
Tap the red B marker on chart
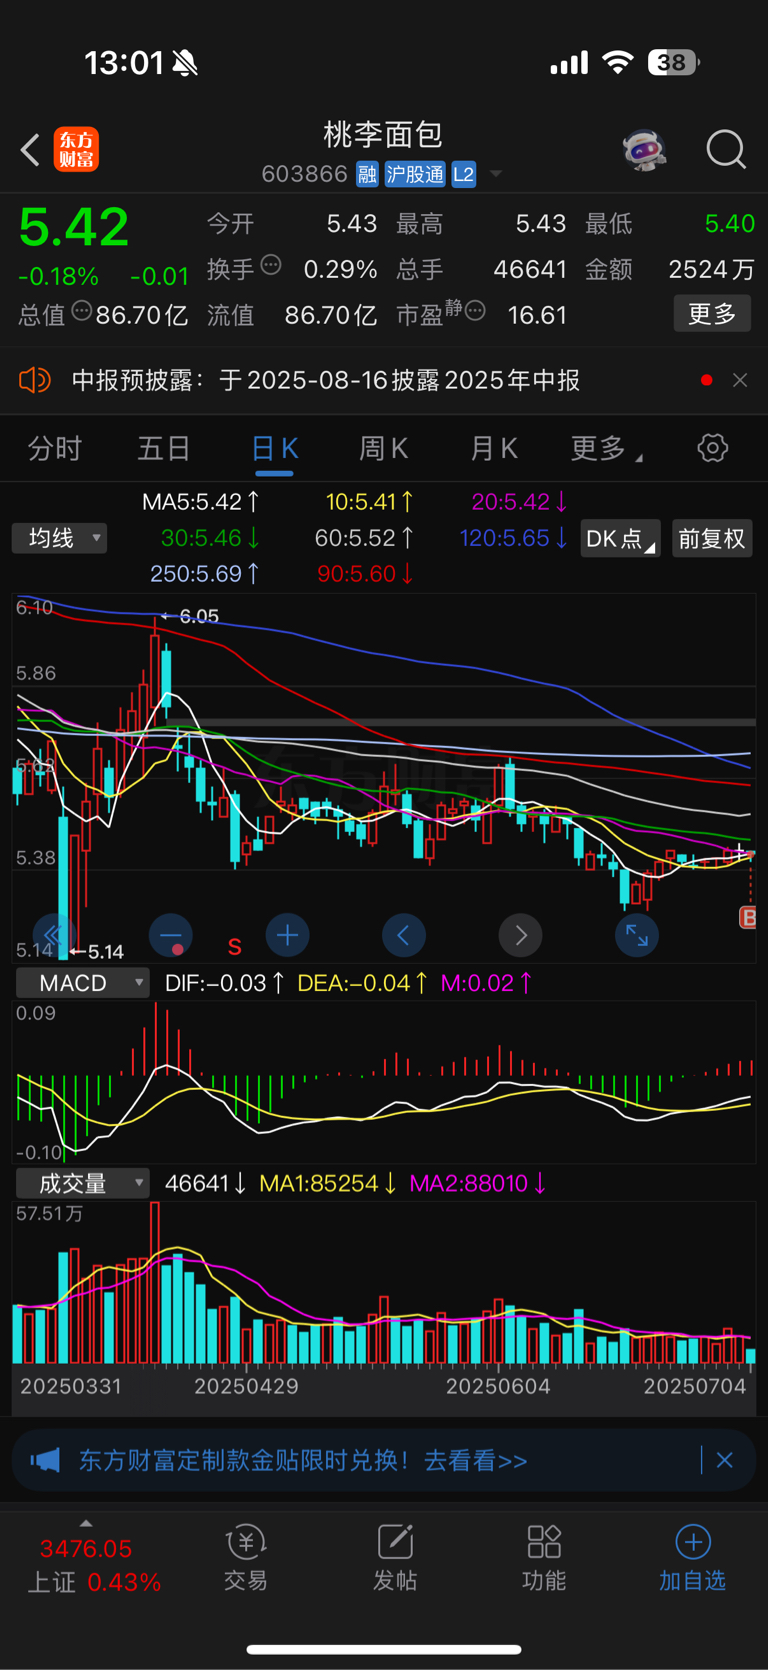pos(747,917)
